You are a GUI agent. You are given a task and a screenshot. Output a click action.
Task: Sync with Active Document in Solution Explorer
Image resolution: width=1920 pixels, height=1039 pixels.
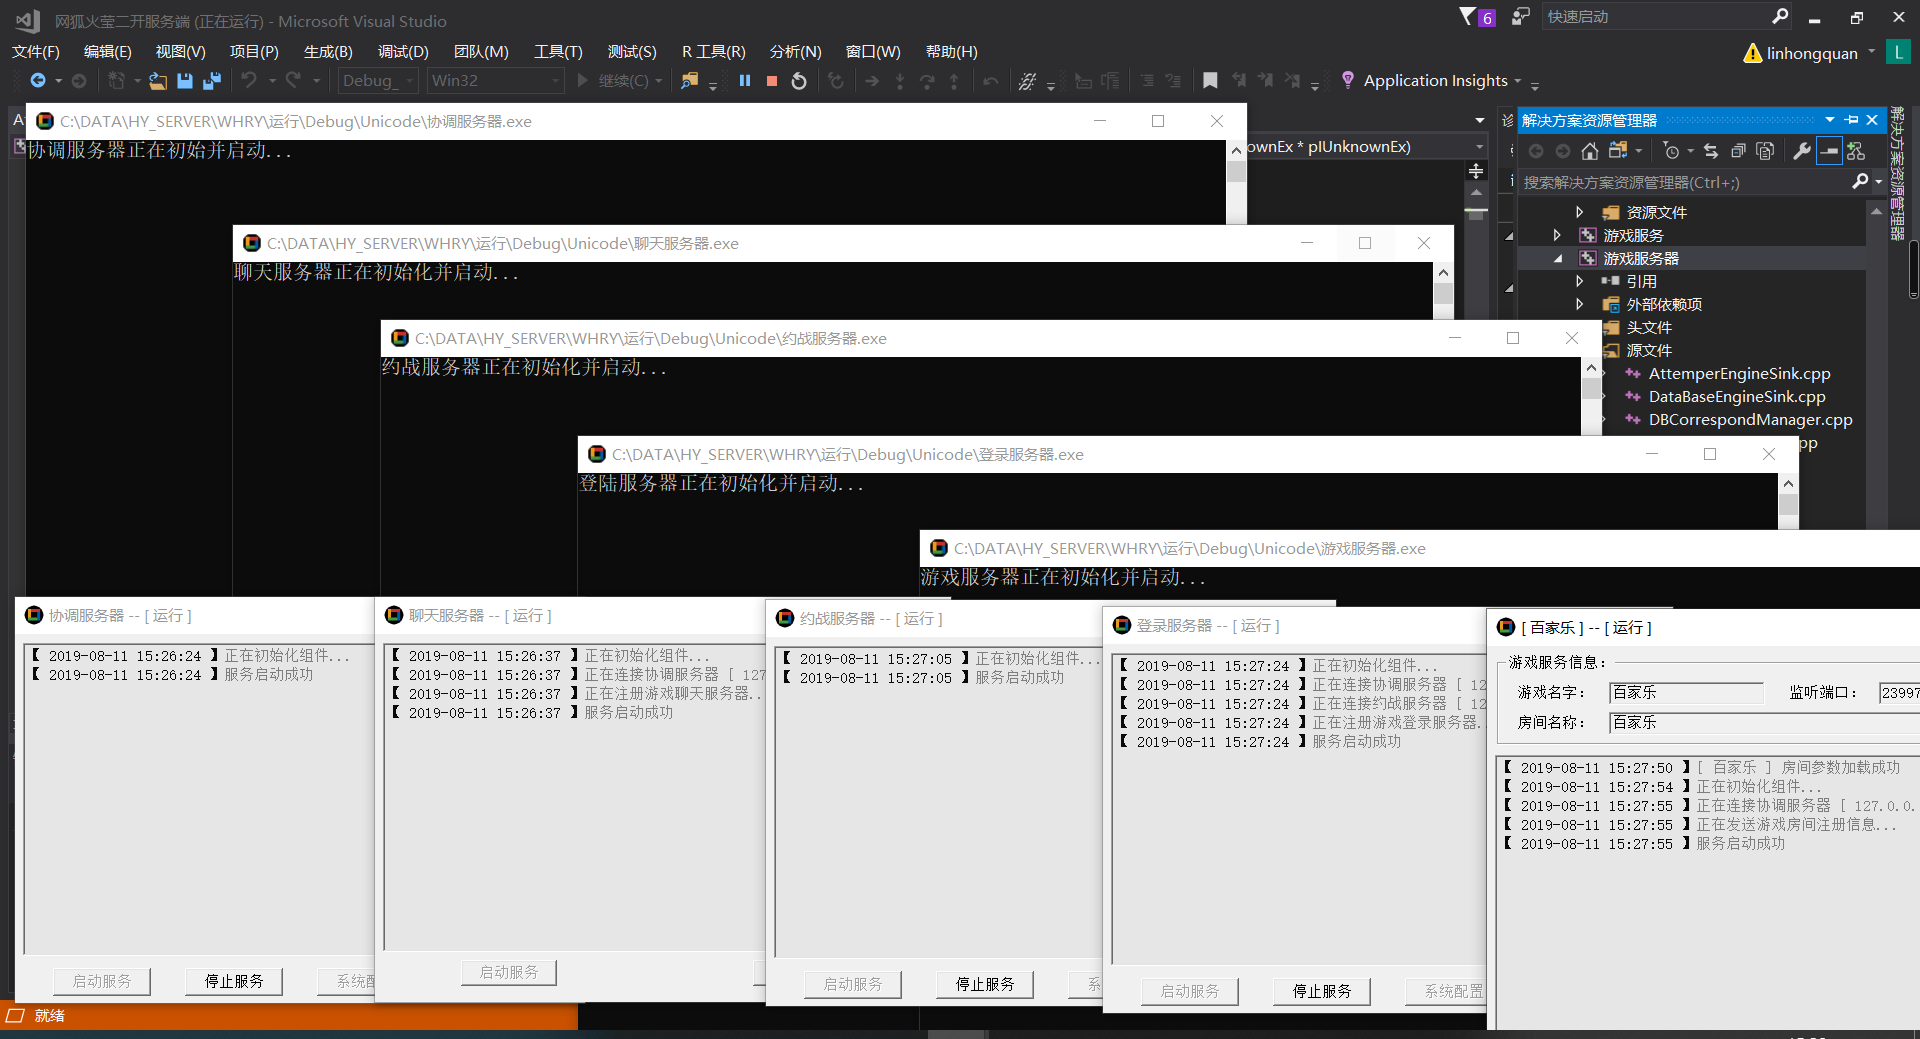pos(1711,151)
